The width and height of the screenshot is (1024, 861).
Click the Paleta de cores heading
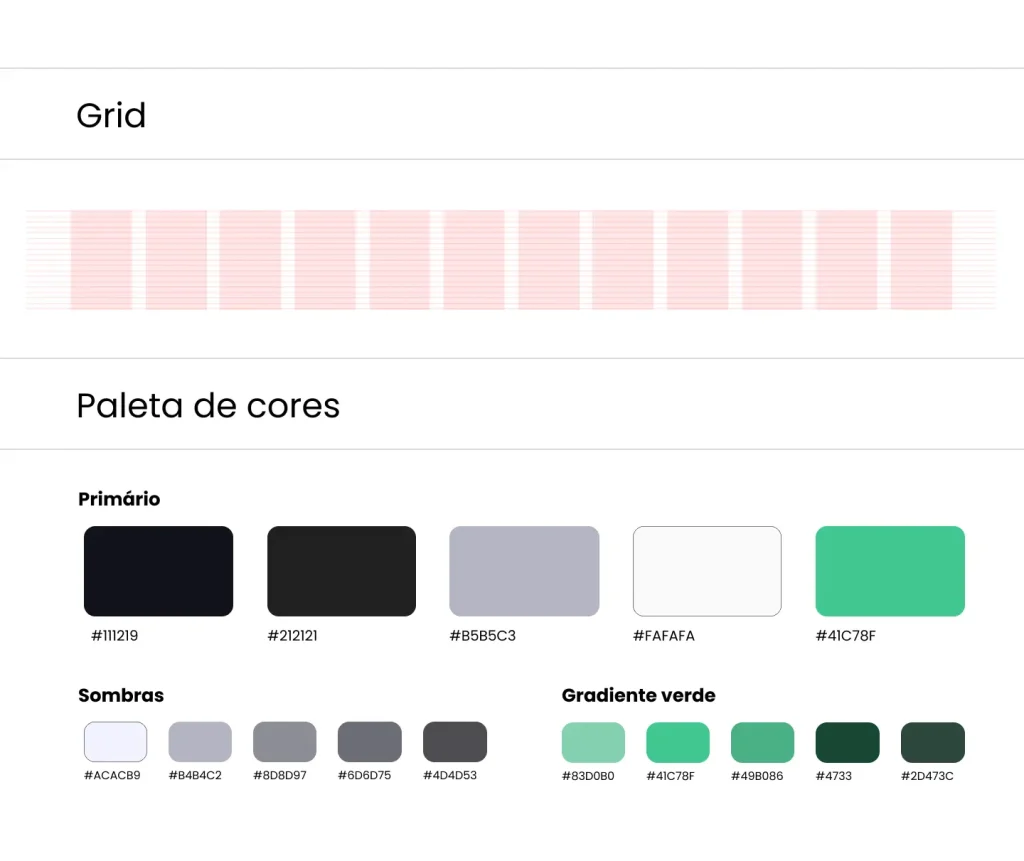[x=208, y=406]
